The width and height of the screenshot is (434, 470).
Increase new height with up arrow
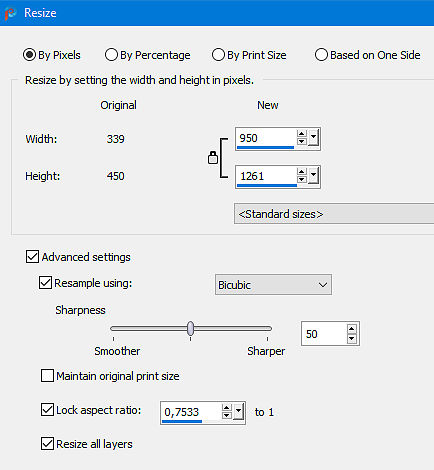click(302, 172)
